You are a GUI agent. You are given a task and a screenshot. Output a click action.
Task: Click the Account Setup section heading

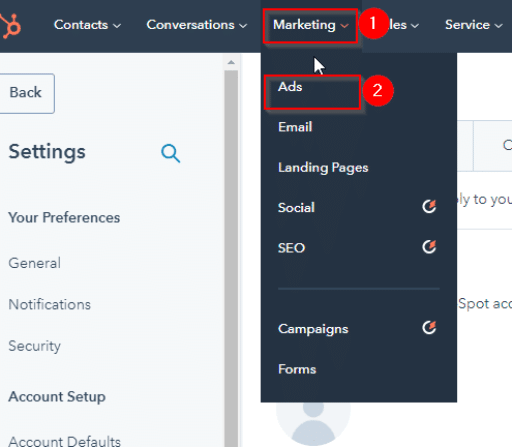pyautogui.click(x=57, y=397)
